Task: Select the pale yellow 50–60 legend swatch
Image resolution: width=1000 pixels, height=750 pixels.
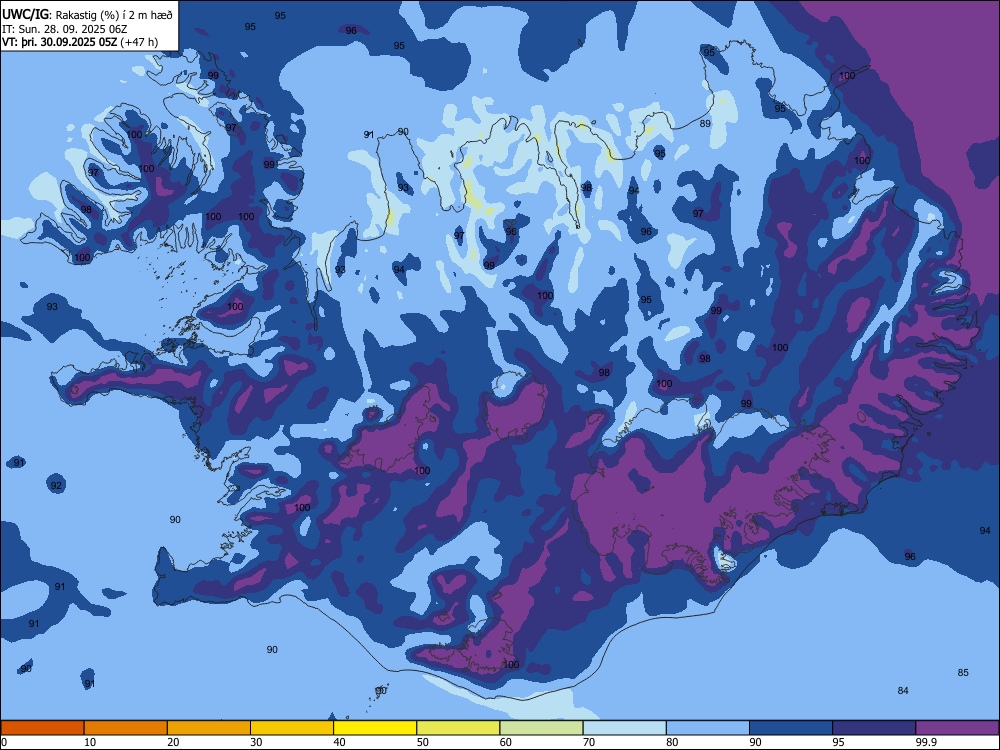Action: point(458,728)
